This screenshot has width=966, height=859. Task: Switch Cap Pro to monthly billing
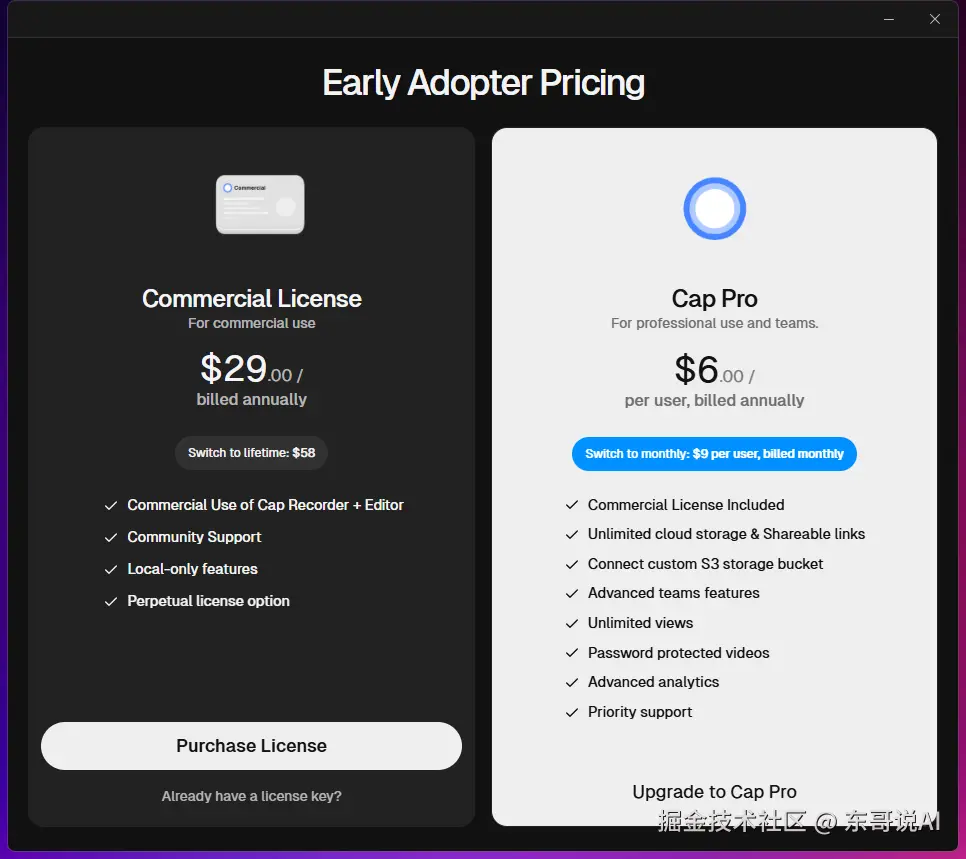pos(714,454)
